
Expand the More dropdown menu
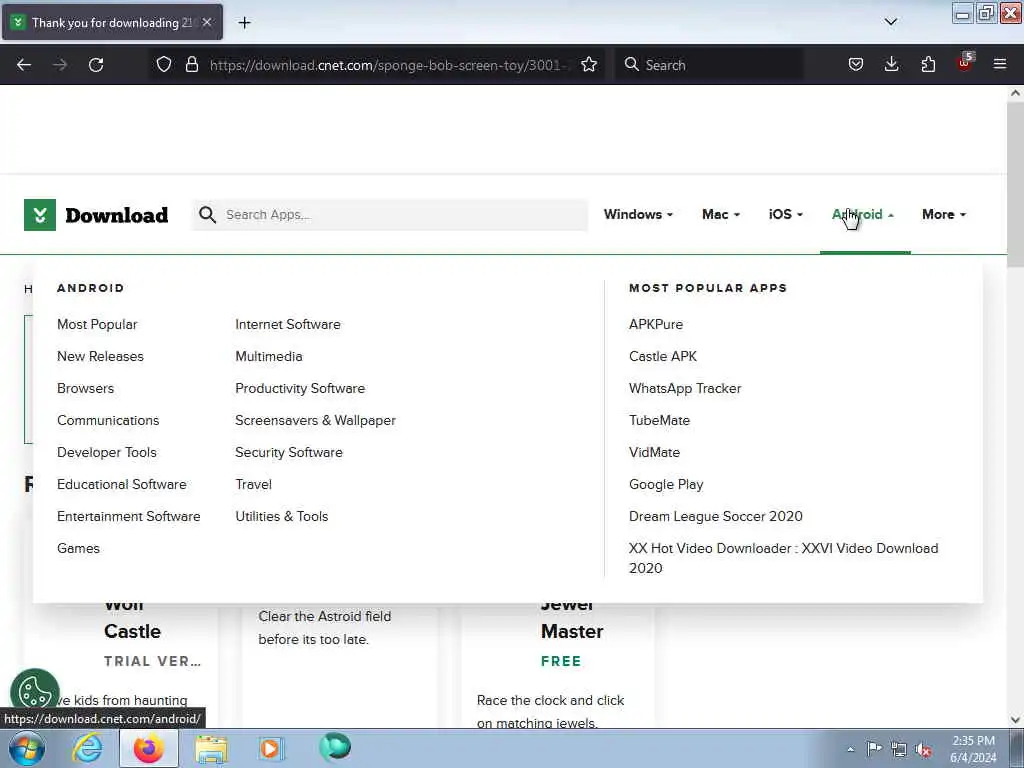[x=944, y=215]
